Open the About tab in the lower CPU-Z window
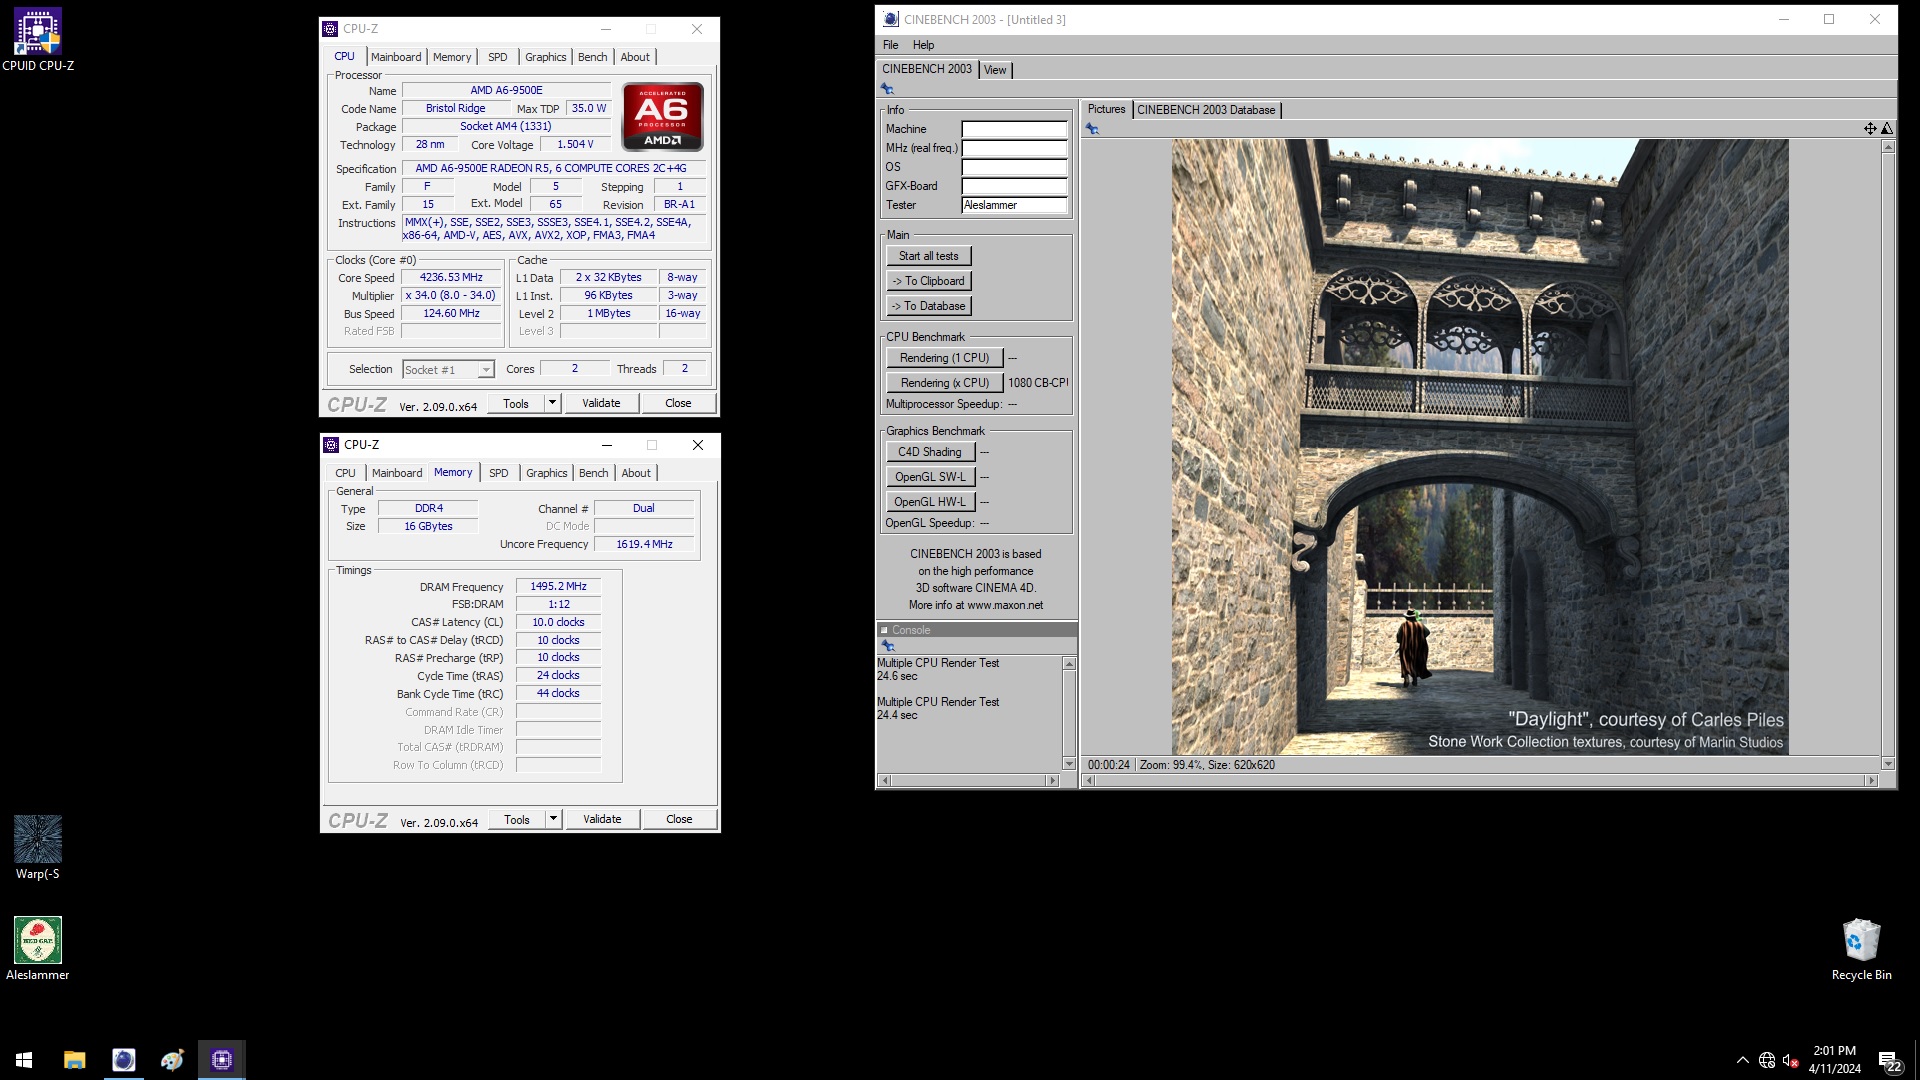The width and height of the screenshot is (1920, 1080). (636, 473)
